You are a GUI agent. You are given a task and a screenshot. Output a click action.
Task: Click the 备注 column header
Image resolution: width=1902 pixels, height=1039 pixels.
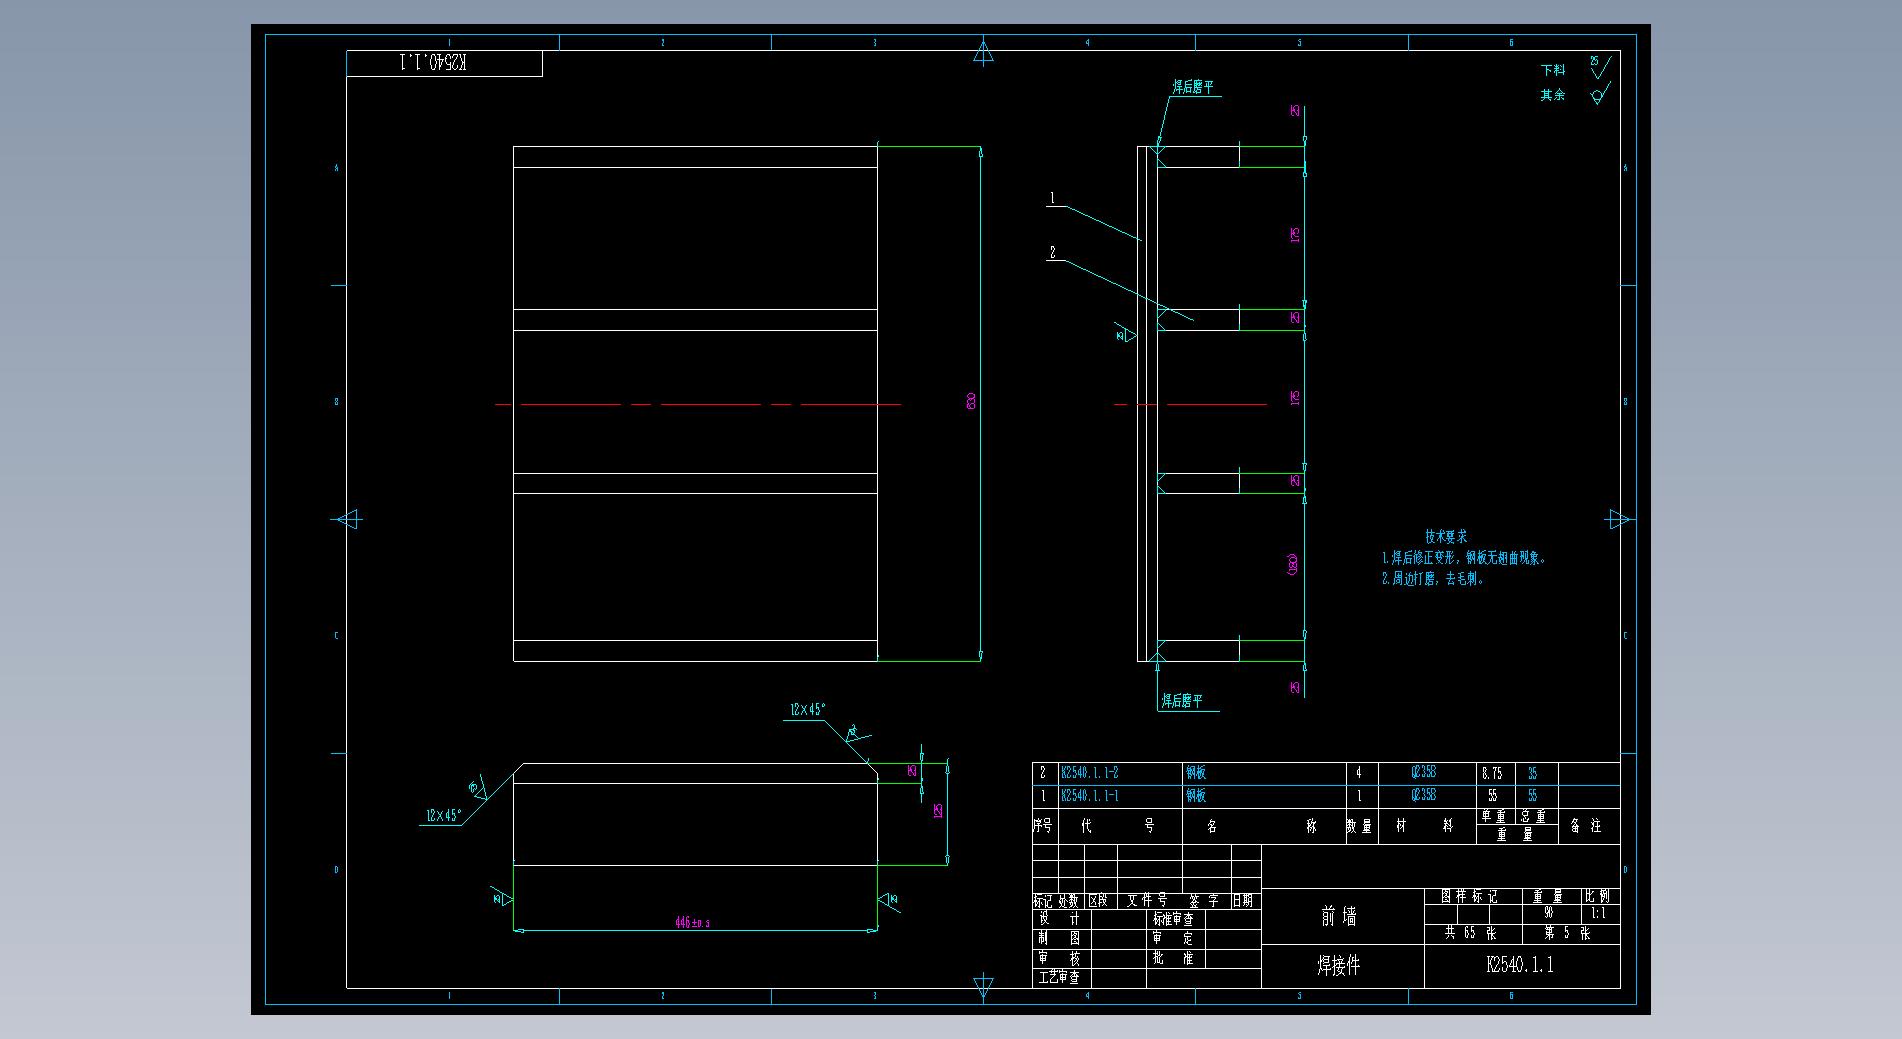[1586, 826]
